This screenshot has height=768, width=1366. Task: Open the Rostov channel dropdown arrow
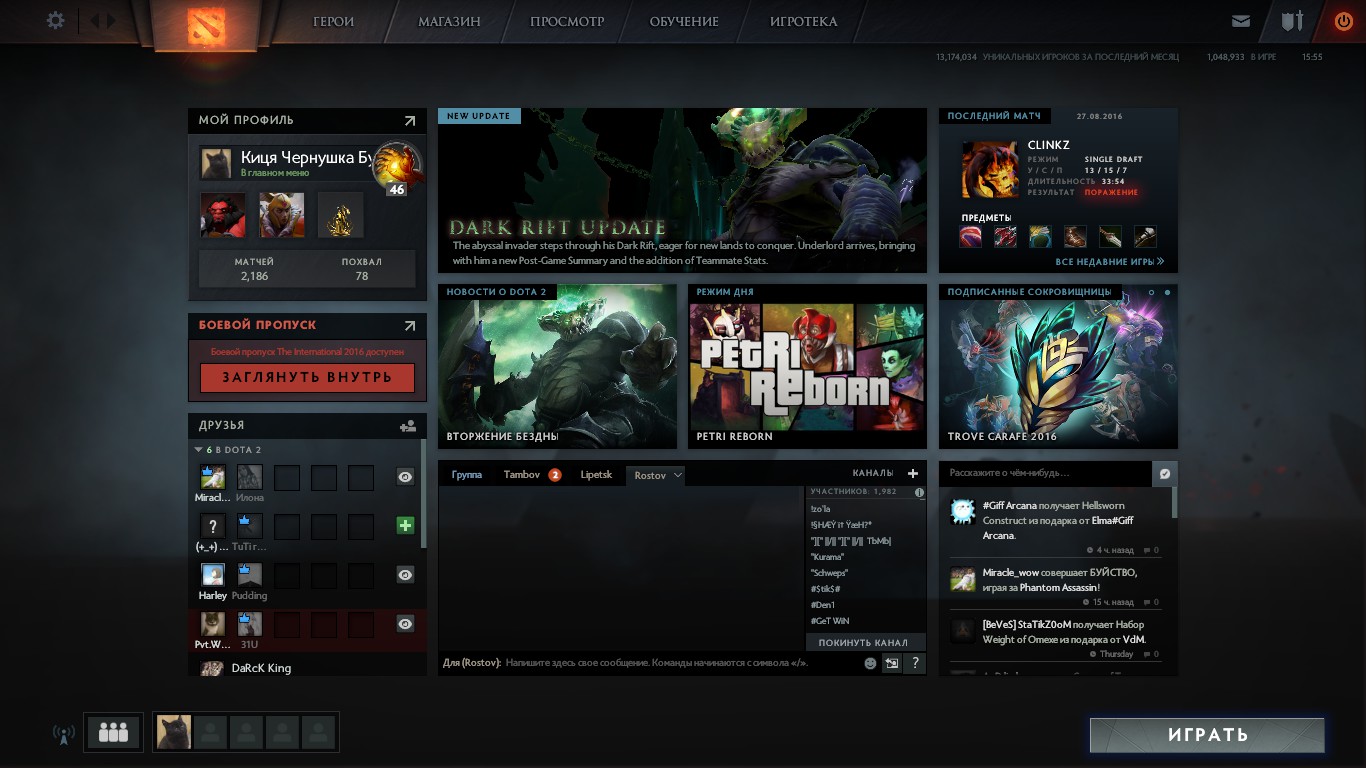tap(677, 475)
